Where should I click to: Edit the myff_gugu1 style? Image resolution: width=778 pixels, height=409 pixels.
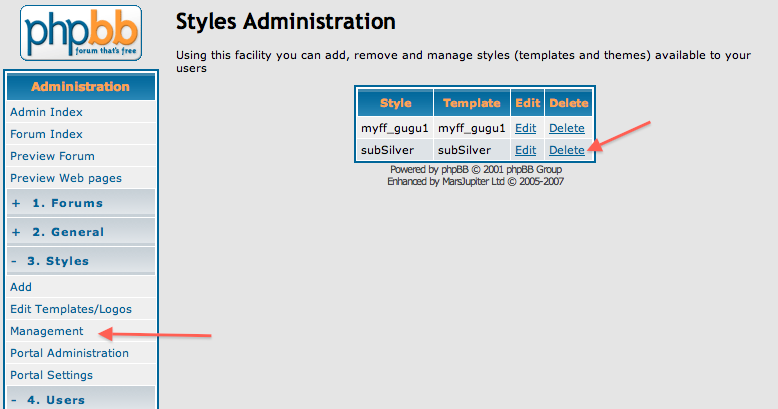pyautogui.click(x=525, y=128)
